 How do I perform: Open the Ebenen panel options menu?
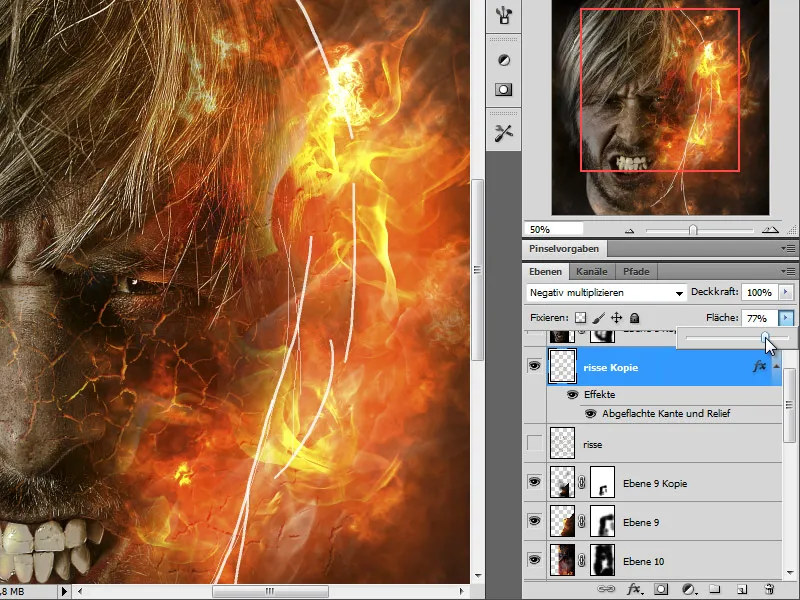(790, 271)
